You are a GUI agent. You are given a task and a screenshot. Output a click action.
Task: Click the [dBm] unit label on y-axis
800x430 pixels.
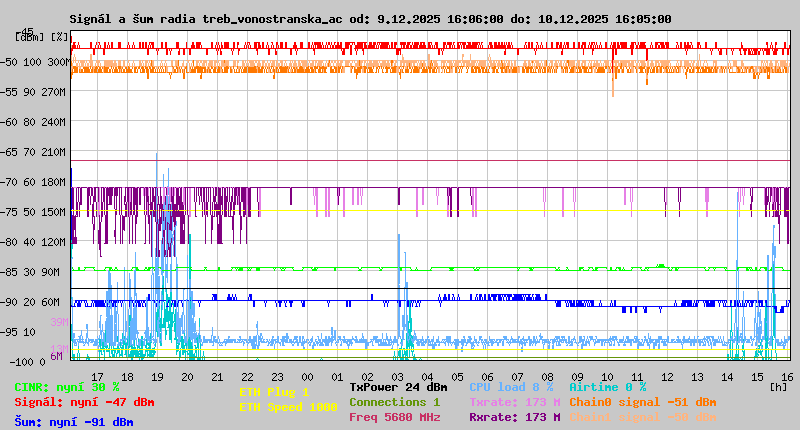coord(29,37)
